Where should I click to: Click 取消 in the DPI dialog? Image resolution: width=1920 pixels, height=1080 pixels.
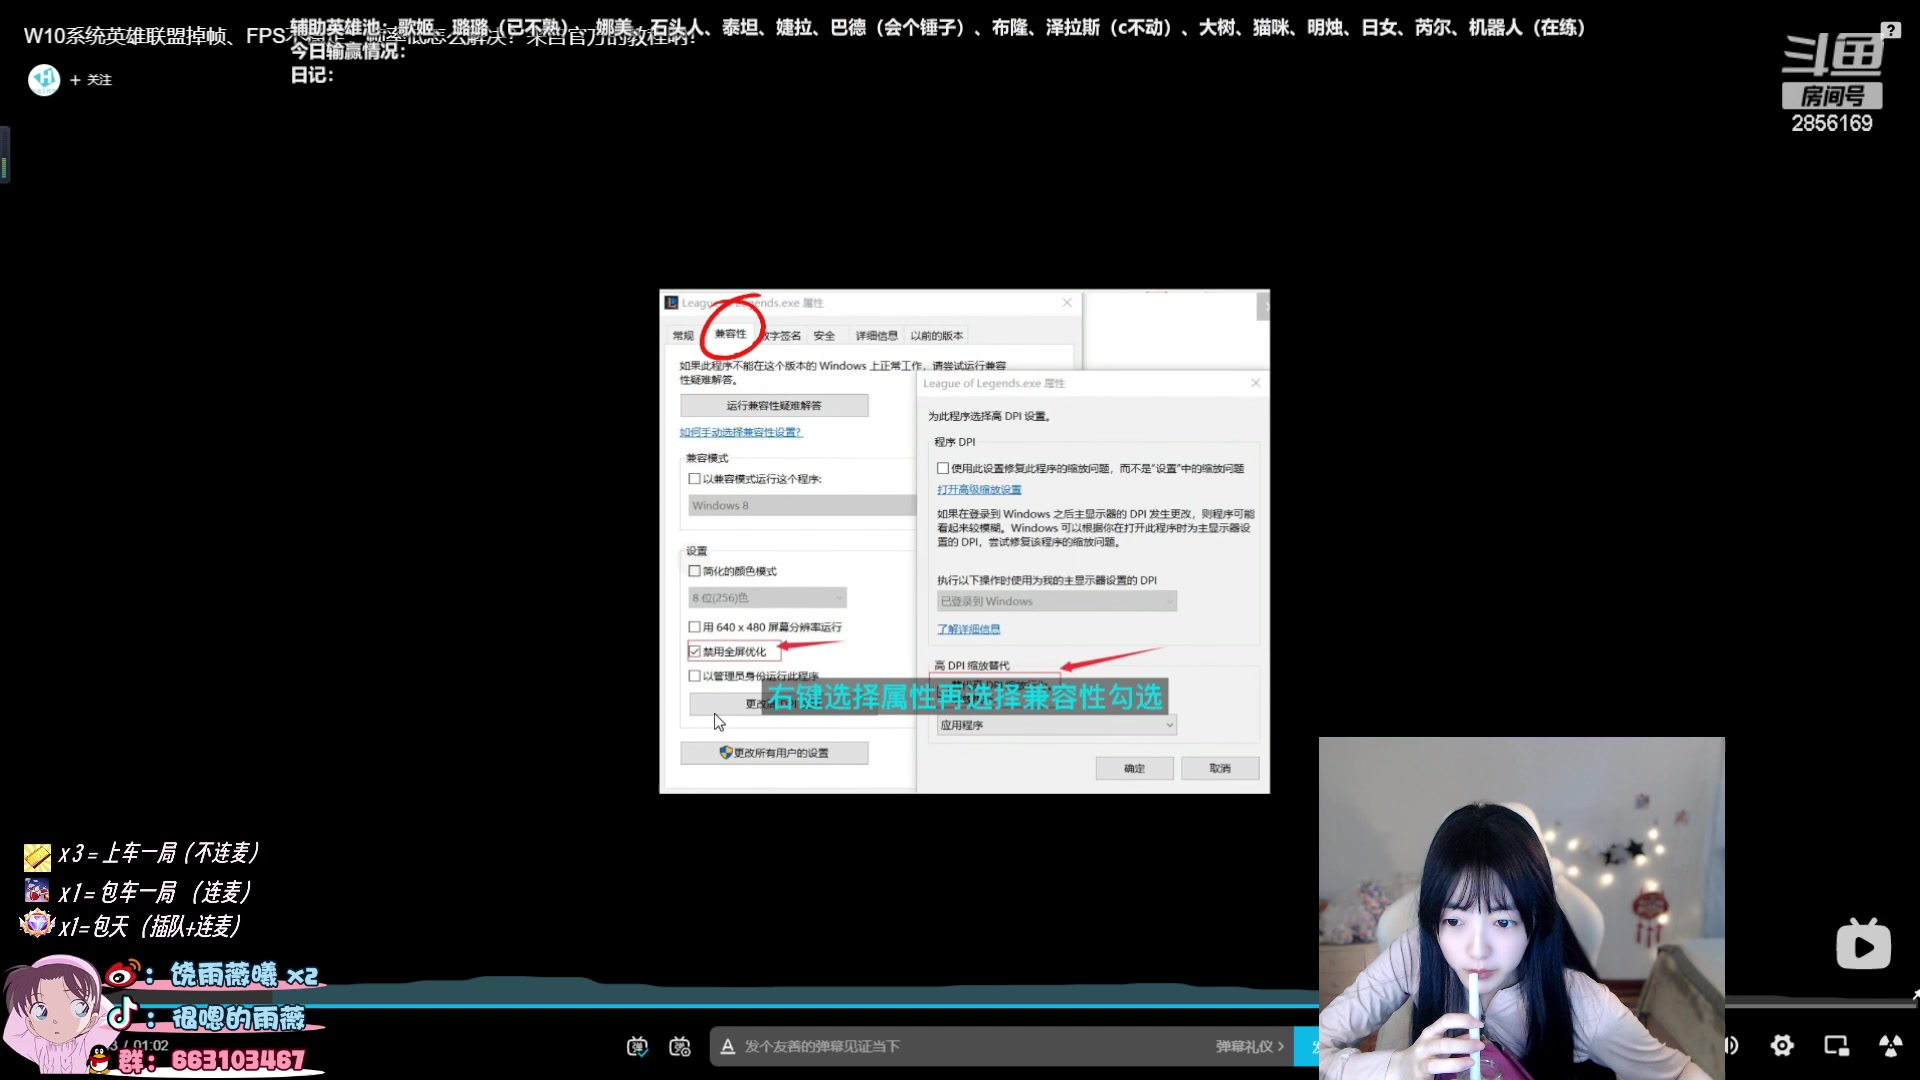pos(1220,768)
